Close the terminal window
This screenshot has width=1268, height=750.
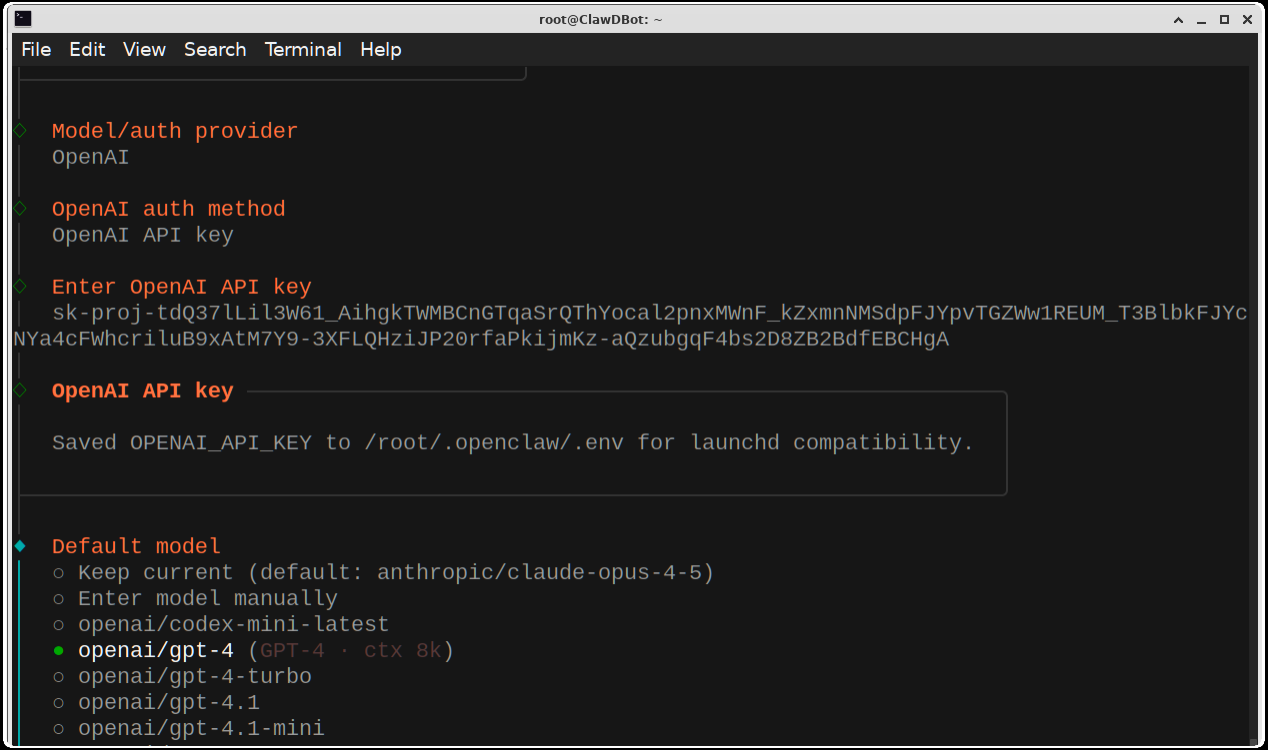point(1247,19)
